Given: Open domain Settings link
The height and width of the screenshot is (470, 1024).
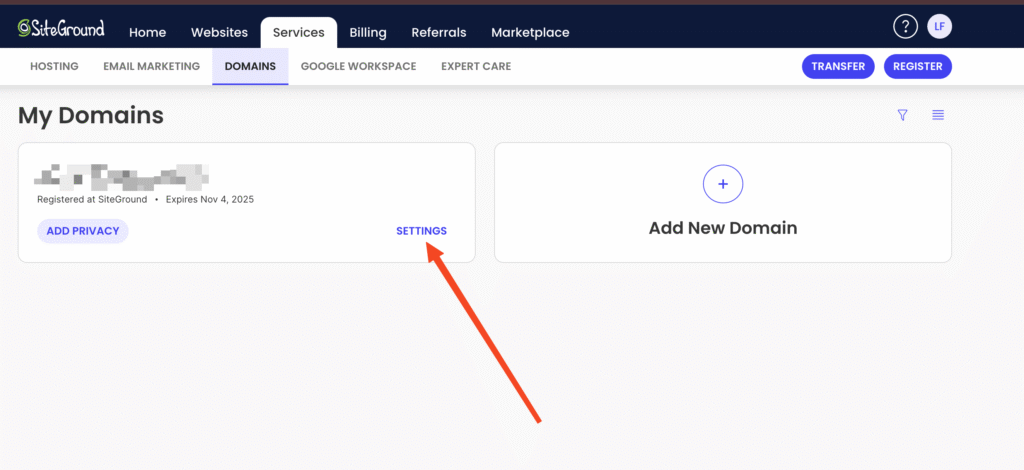Looking at the screenshot, I should point(421,231).
